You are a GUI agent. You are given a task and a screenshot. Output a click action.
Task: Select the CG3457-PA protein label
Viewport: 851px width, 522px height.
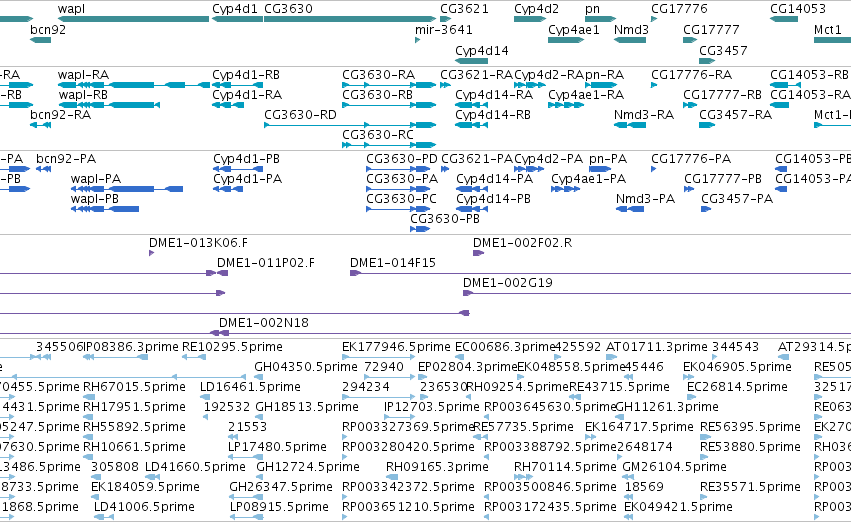tap(737, 199)
